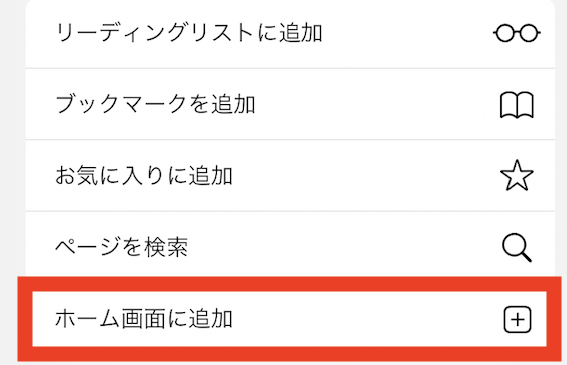The image size is (567, 365).
Task: Tap the ホーム画面に追加 text label
Action: 144,319
